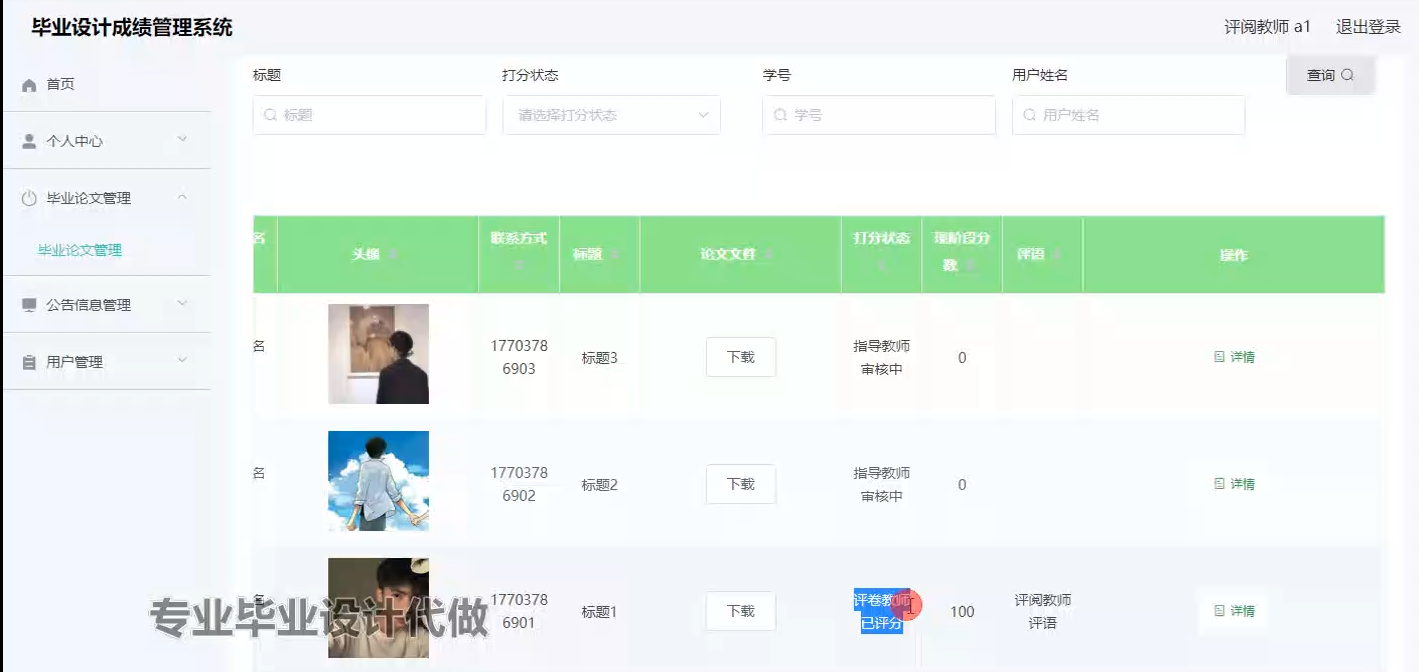Toggle sorting on the 标题 column header
1419x672 pixels.
coord(615,255)
